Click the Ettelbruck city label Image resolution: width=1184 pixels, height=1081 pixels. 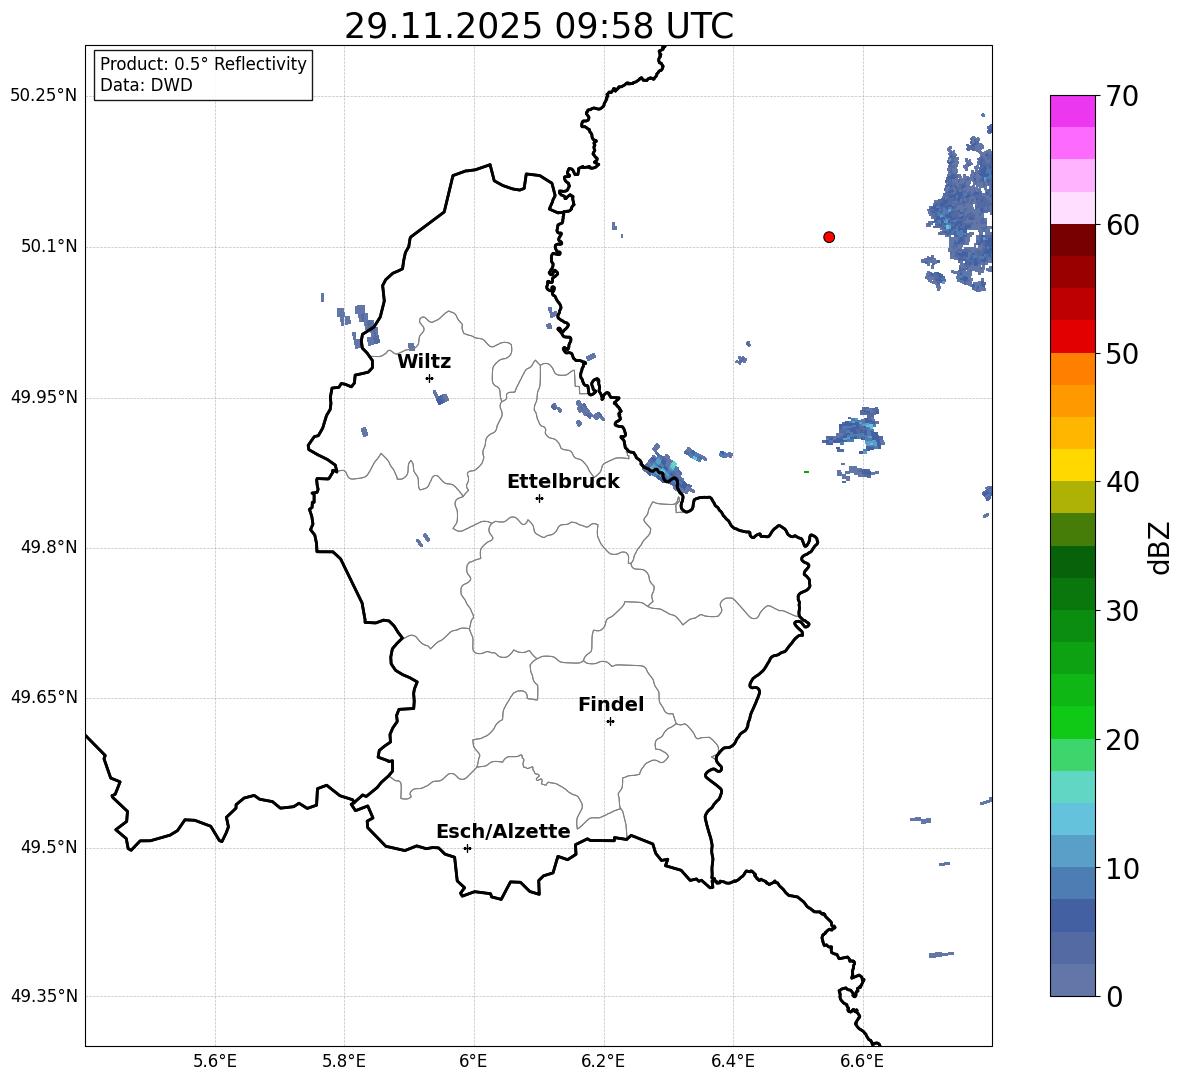point(563,482)
